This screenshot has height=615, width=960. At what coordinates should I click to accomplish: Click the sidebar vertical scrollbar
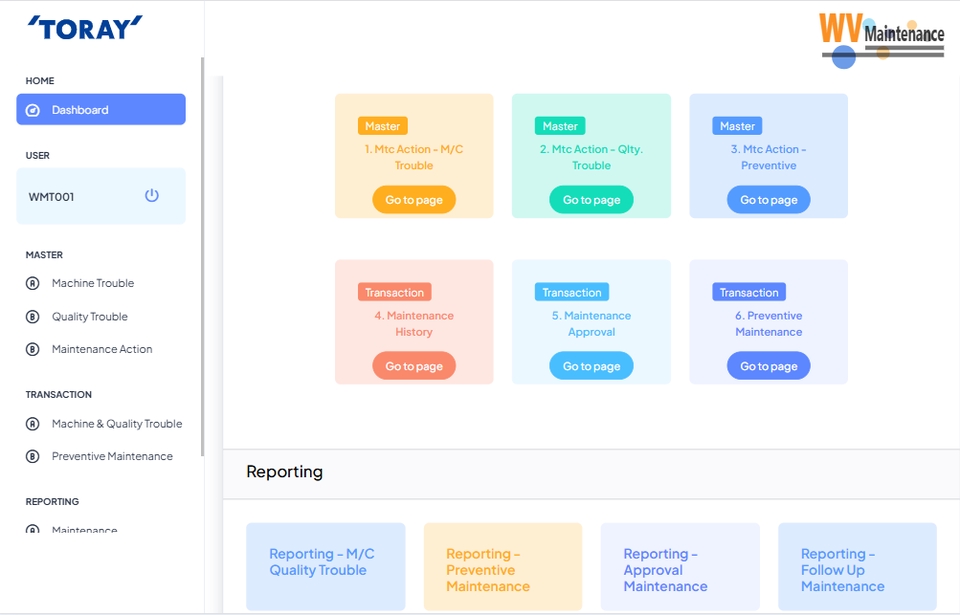point(202,250)
